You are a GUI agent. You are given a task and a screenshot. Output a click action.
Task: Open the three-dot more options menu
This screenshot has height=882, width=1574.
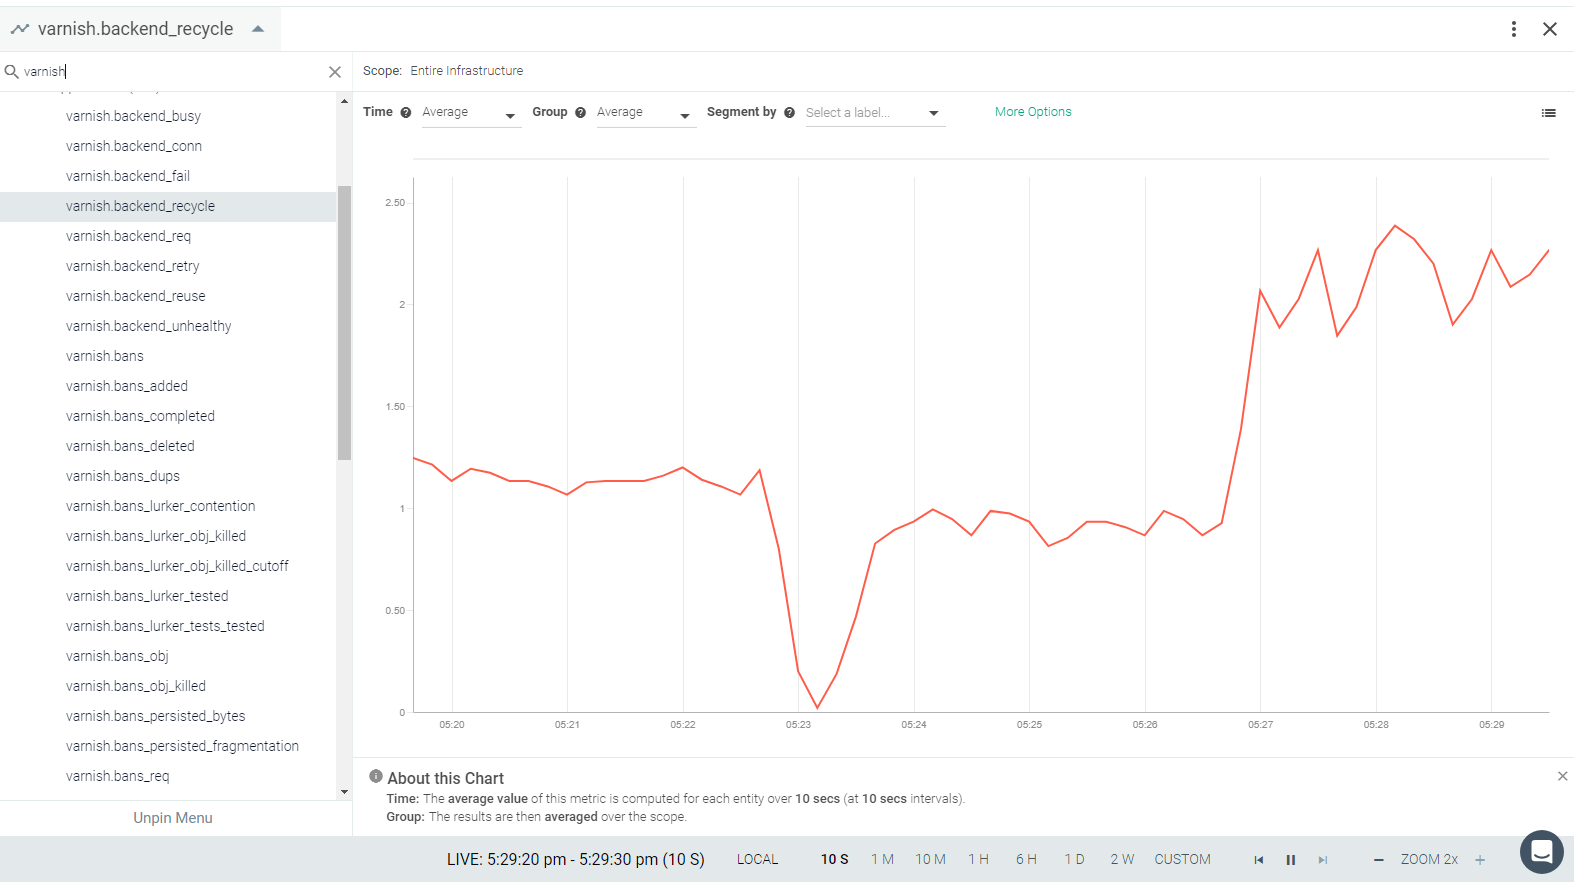[x=1514, y=29]
